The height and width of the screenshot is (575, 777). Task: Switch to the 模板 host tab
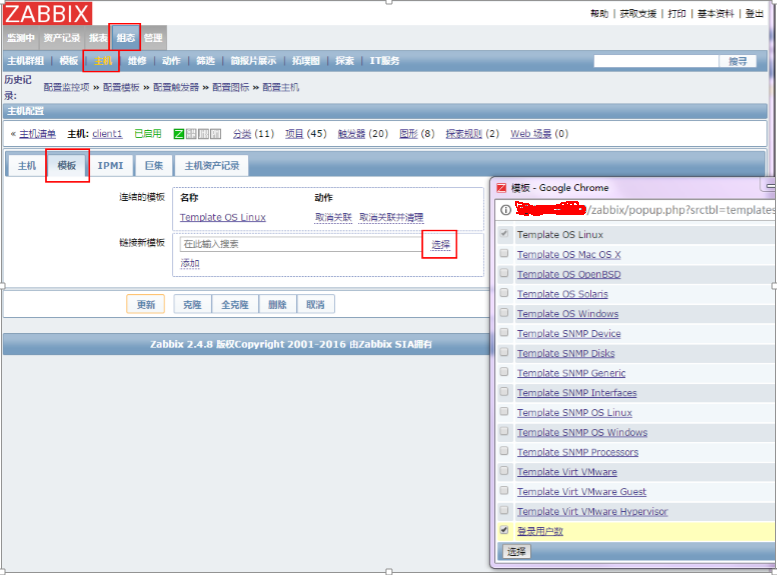(x=67, y=166)
